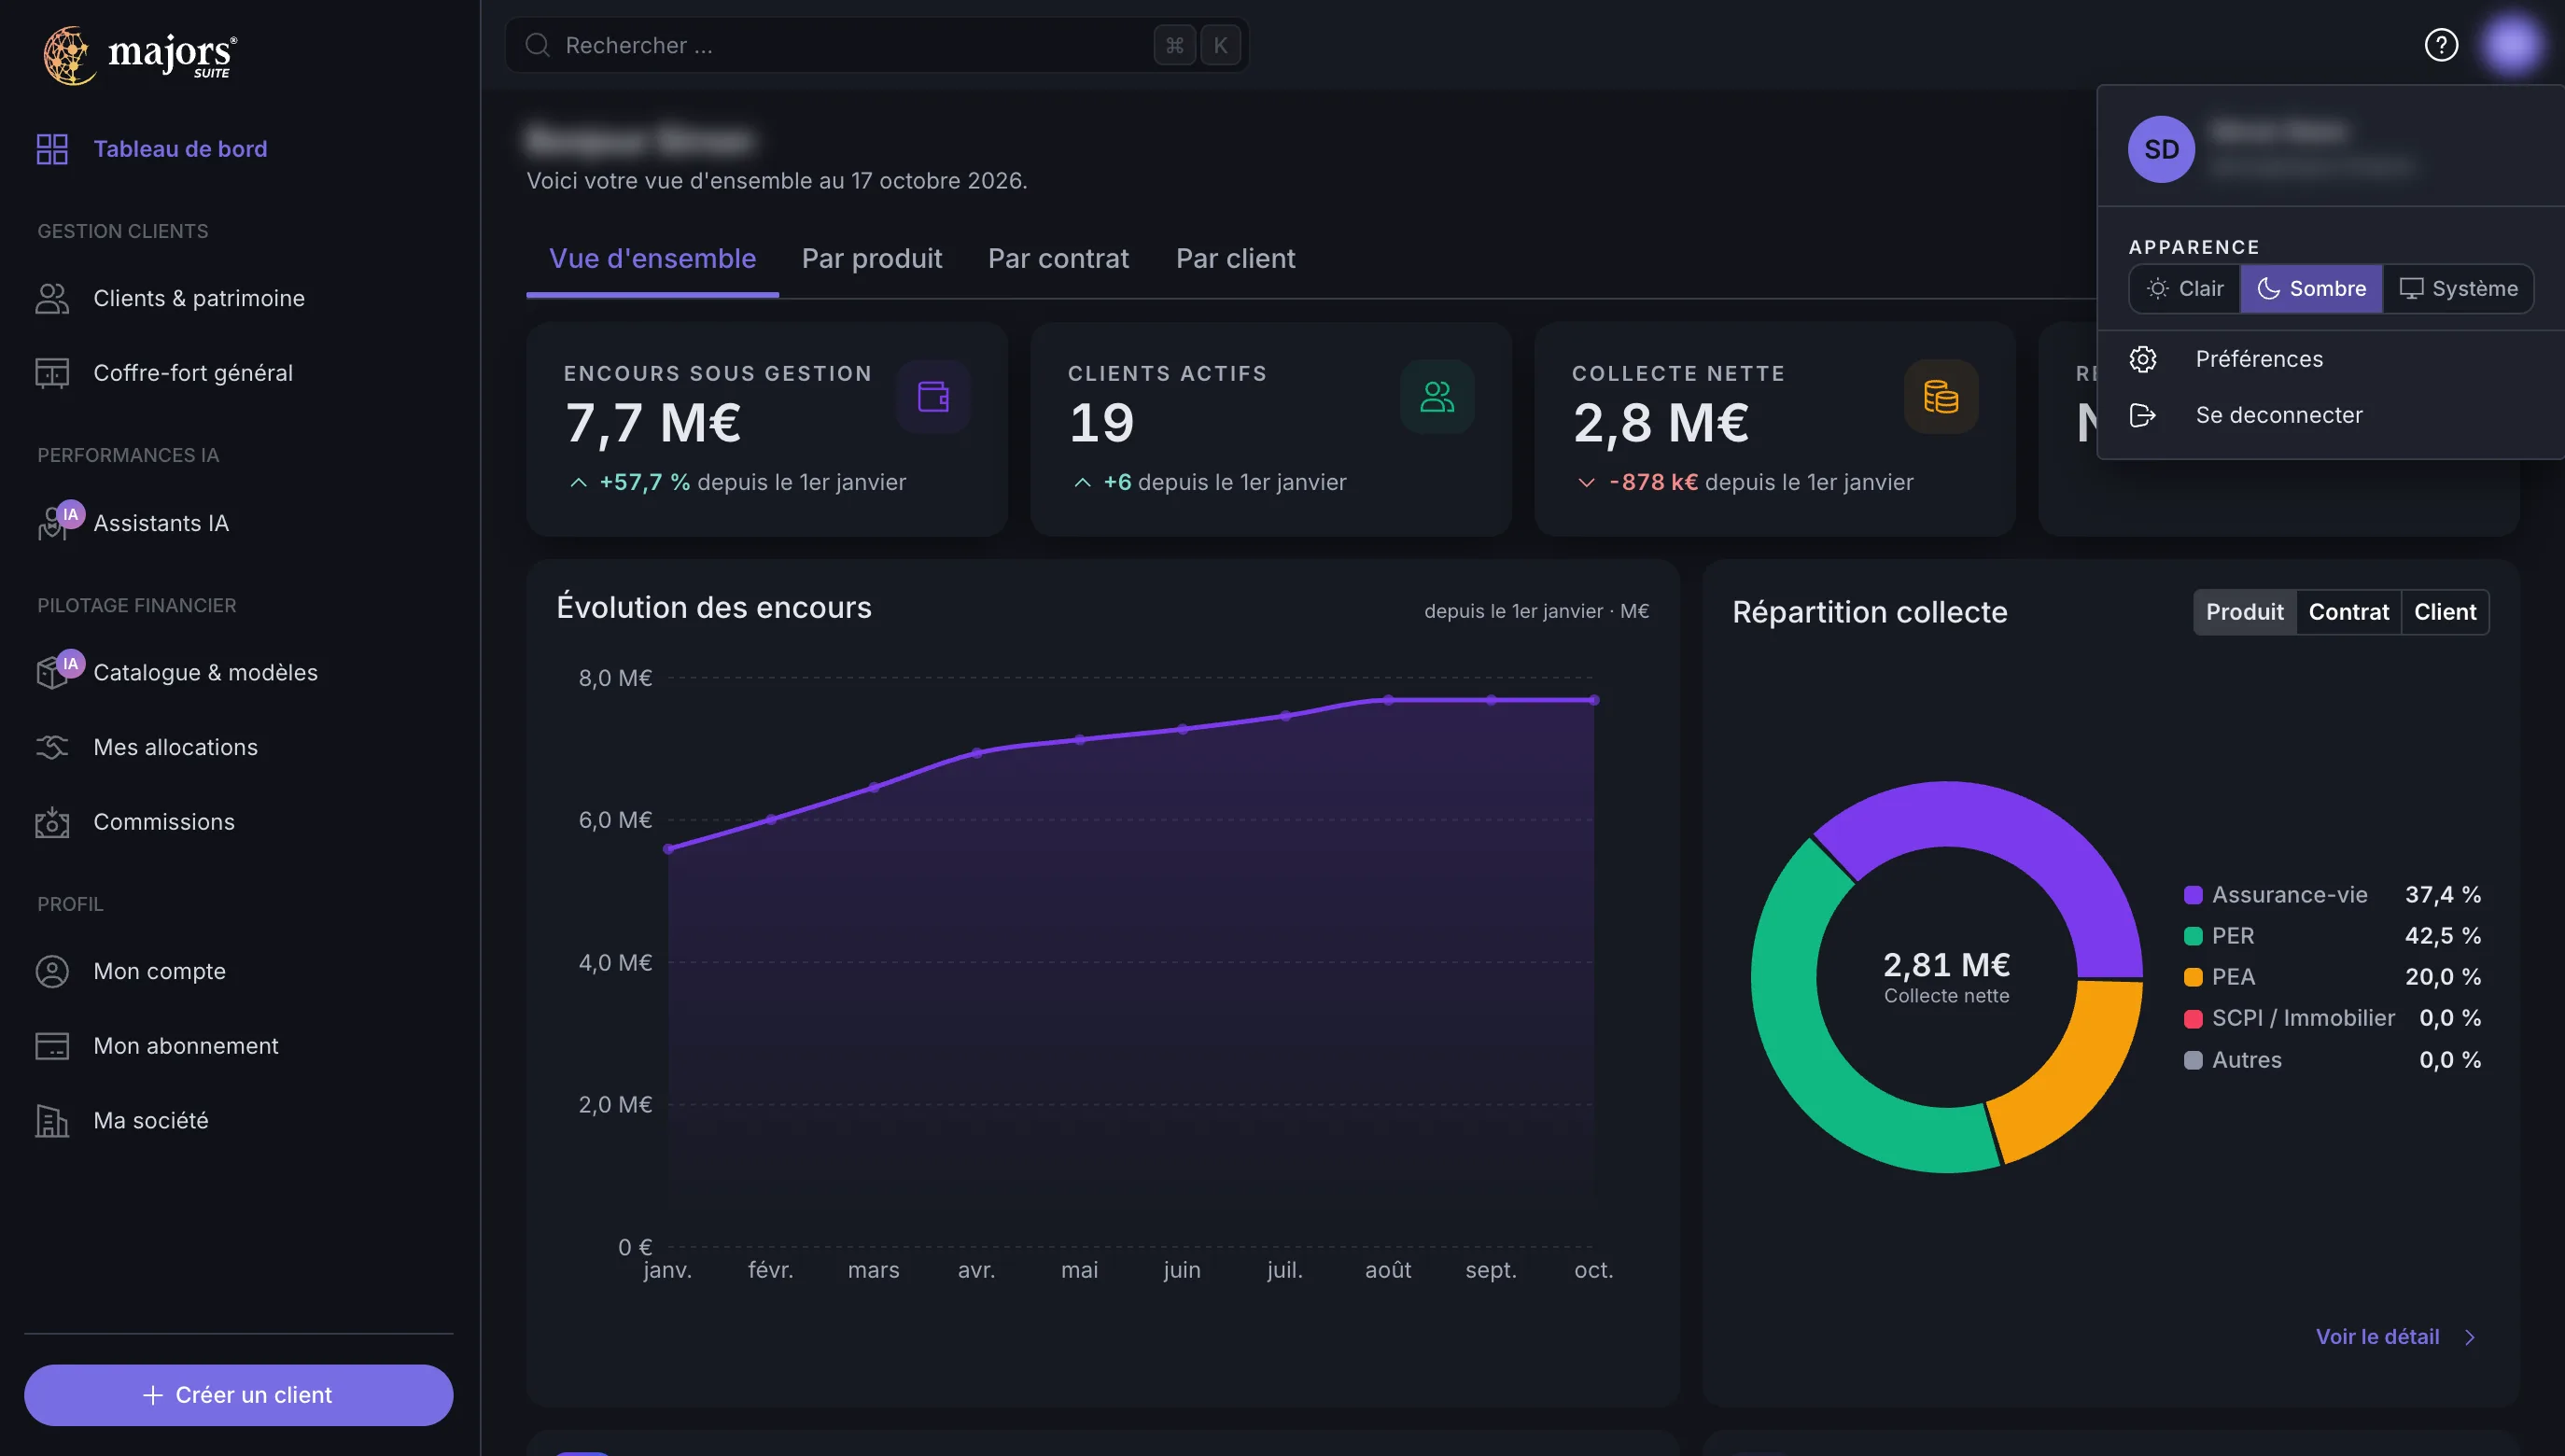This screenshot has height=1456, width=2565.
Task: Open the Voir le détail link
Action: coord(2377,1337)
